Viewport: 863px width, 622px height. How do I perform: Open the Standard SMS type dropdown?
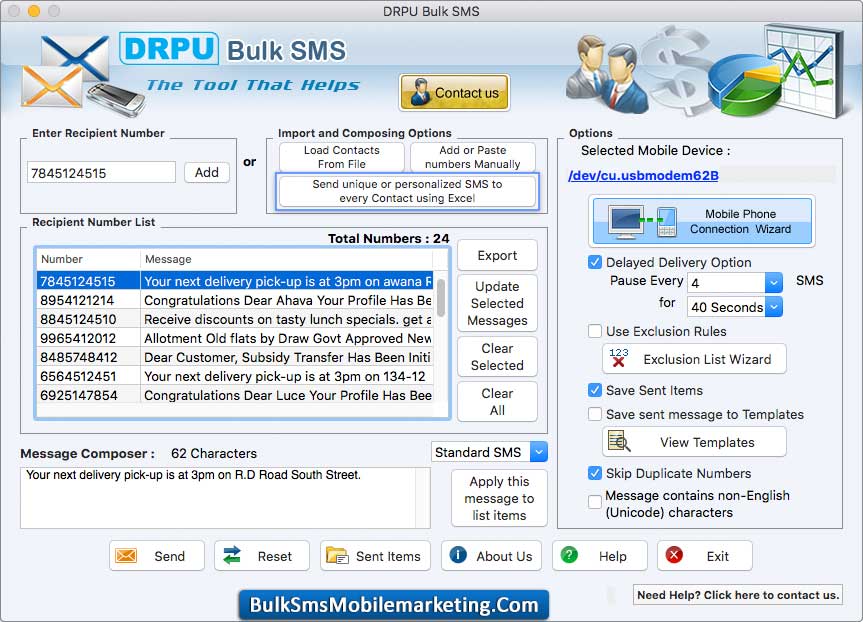pyautogui.click(x=539, y=452)
